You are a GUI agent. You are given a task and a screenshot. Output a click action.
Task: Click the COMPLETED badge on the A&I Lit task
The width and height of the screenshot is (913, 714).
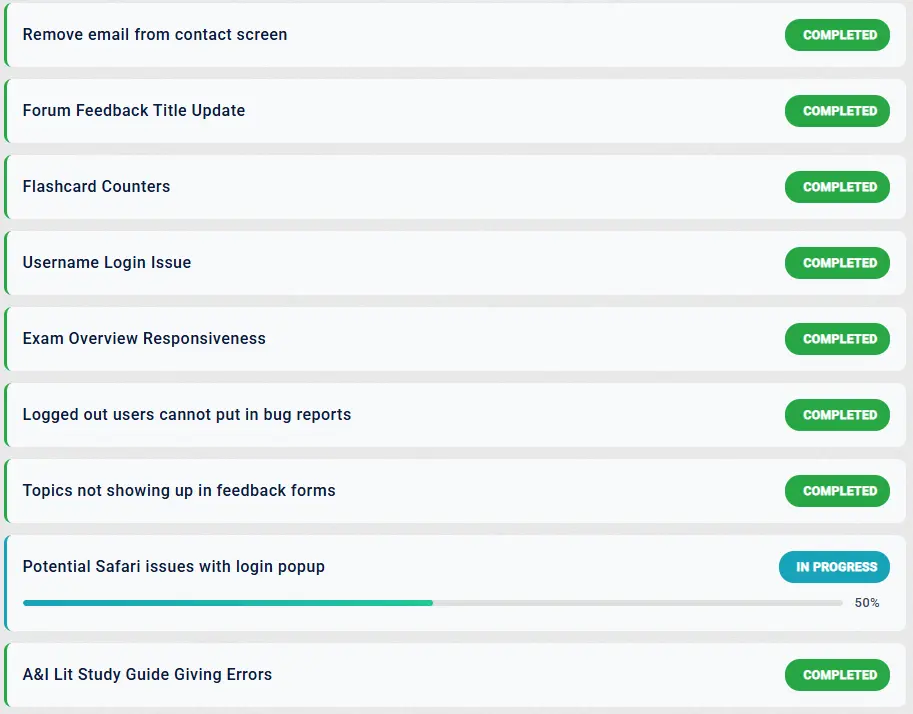click(837, 674)
